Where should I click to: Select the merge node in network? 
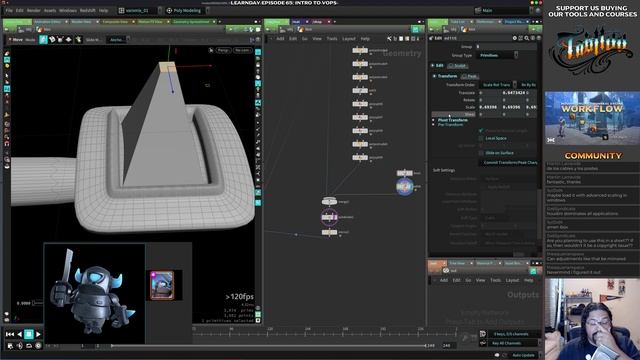point(329,202)
